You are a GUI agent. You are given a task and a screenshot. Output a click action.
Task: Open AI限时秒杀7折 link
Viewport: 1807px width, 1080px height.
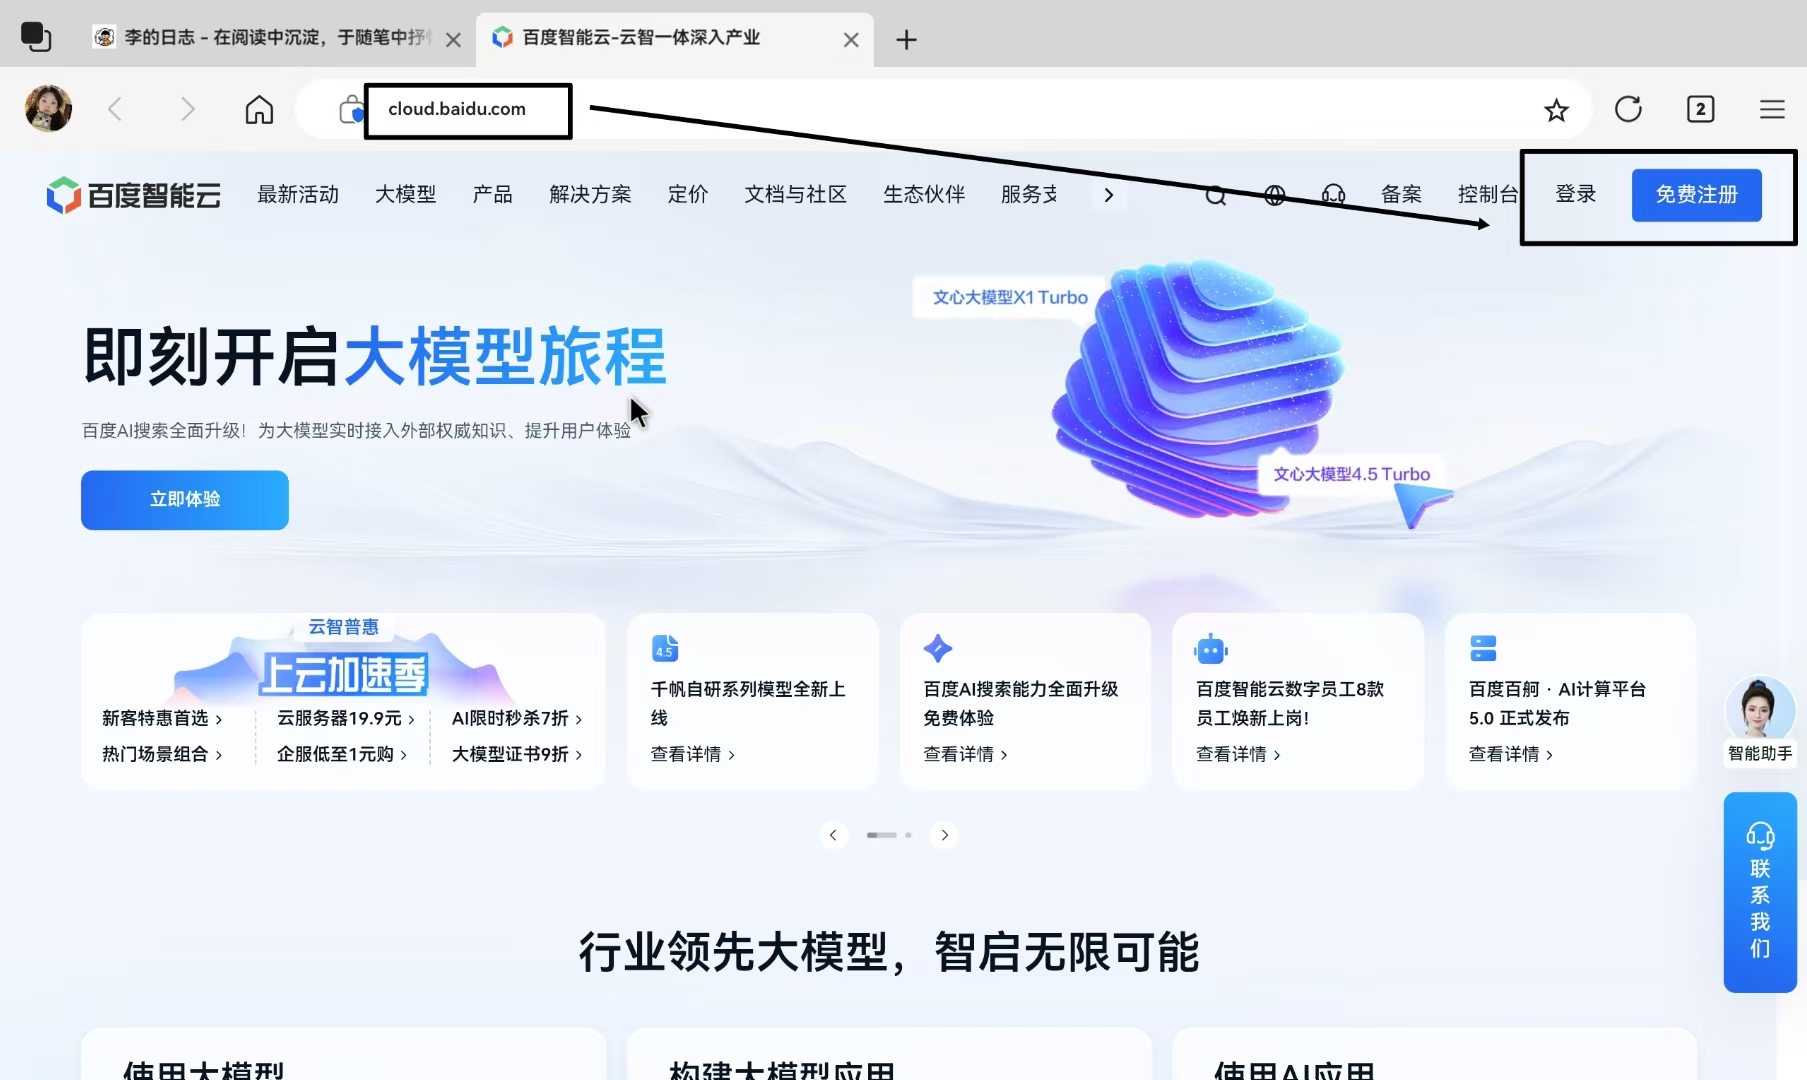[x=516, y=718]
